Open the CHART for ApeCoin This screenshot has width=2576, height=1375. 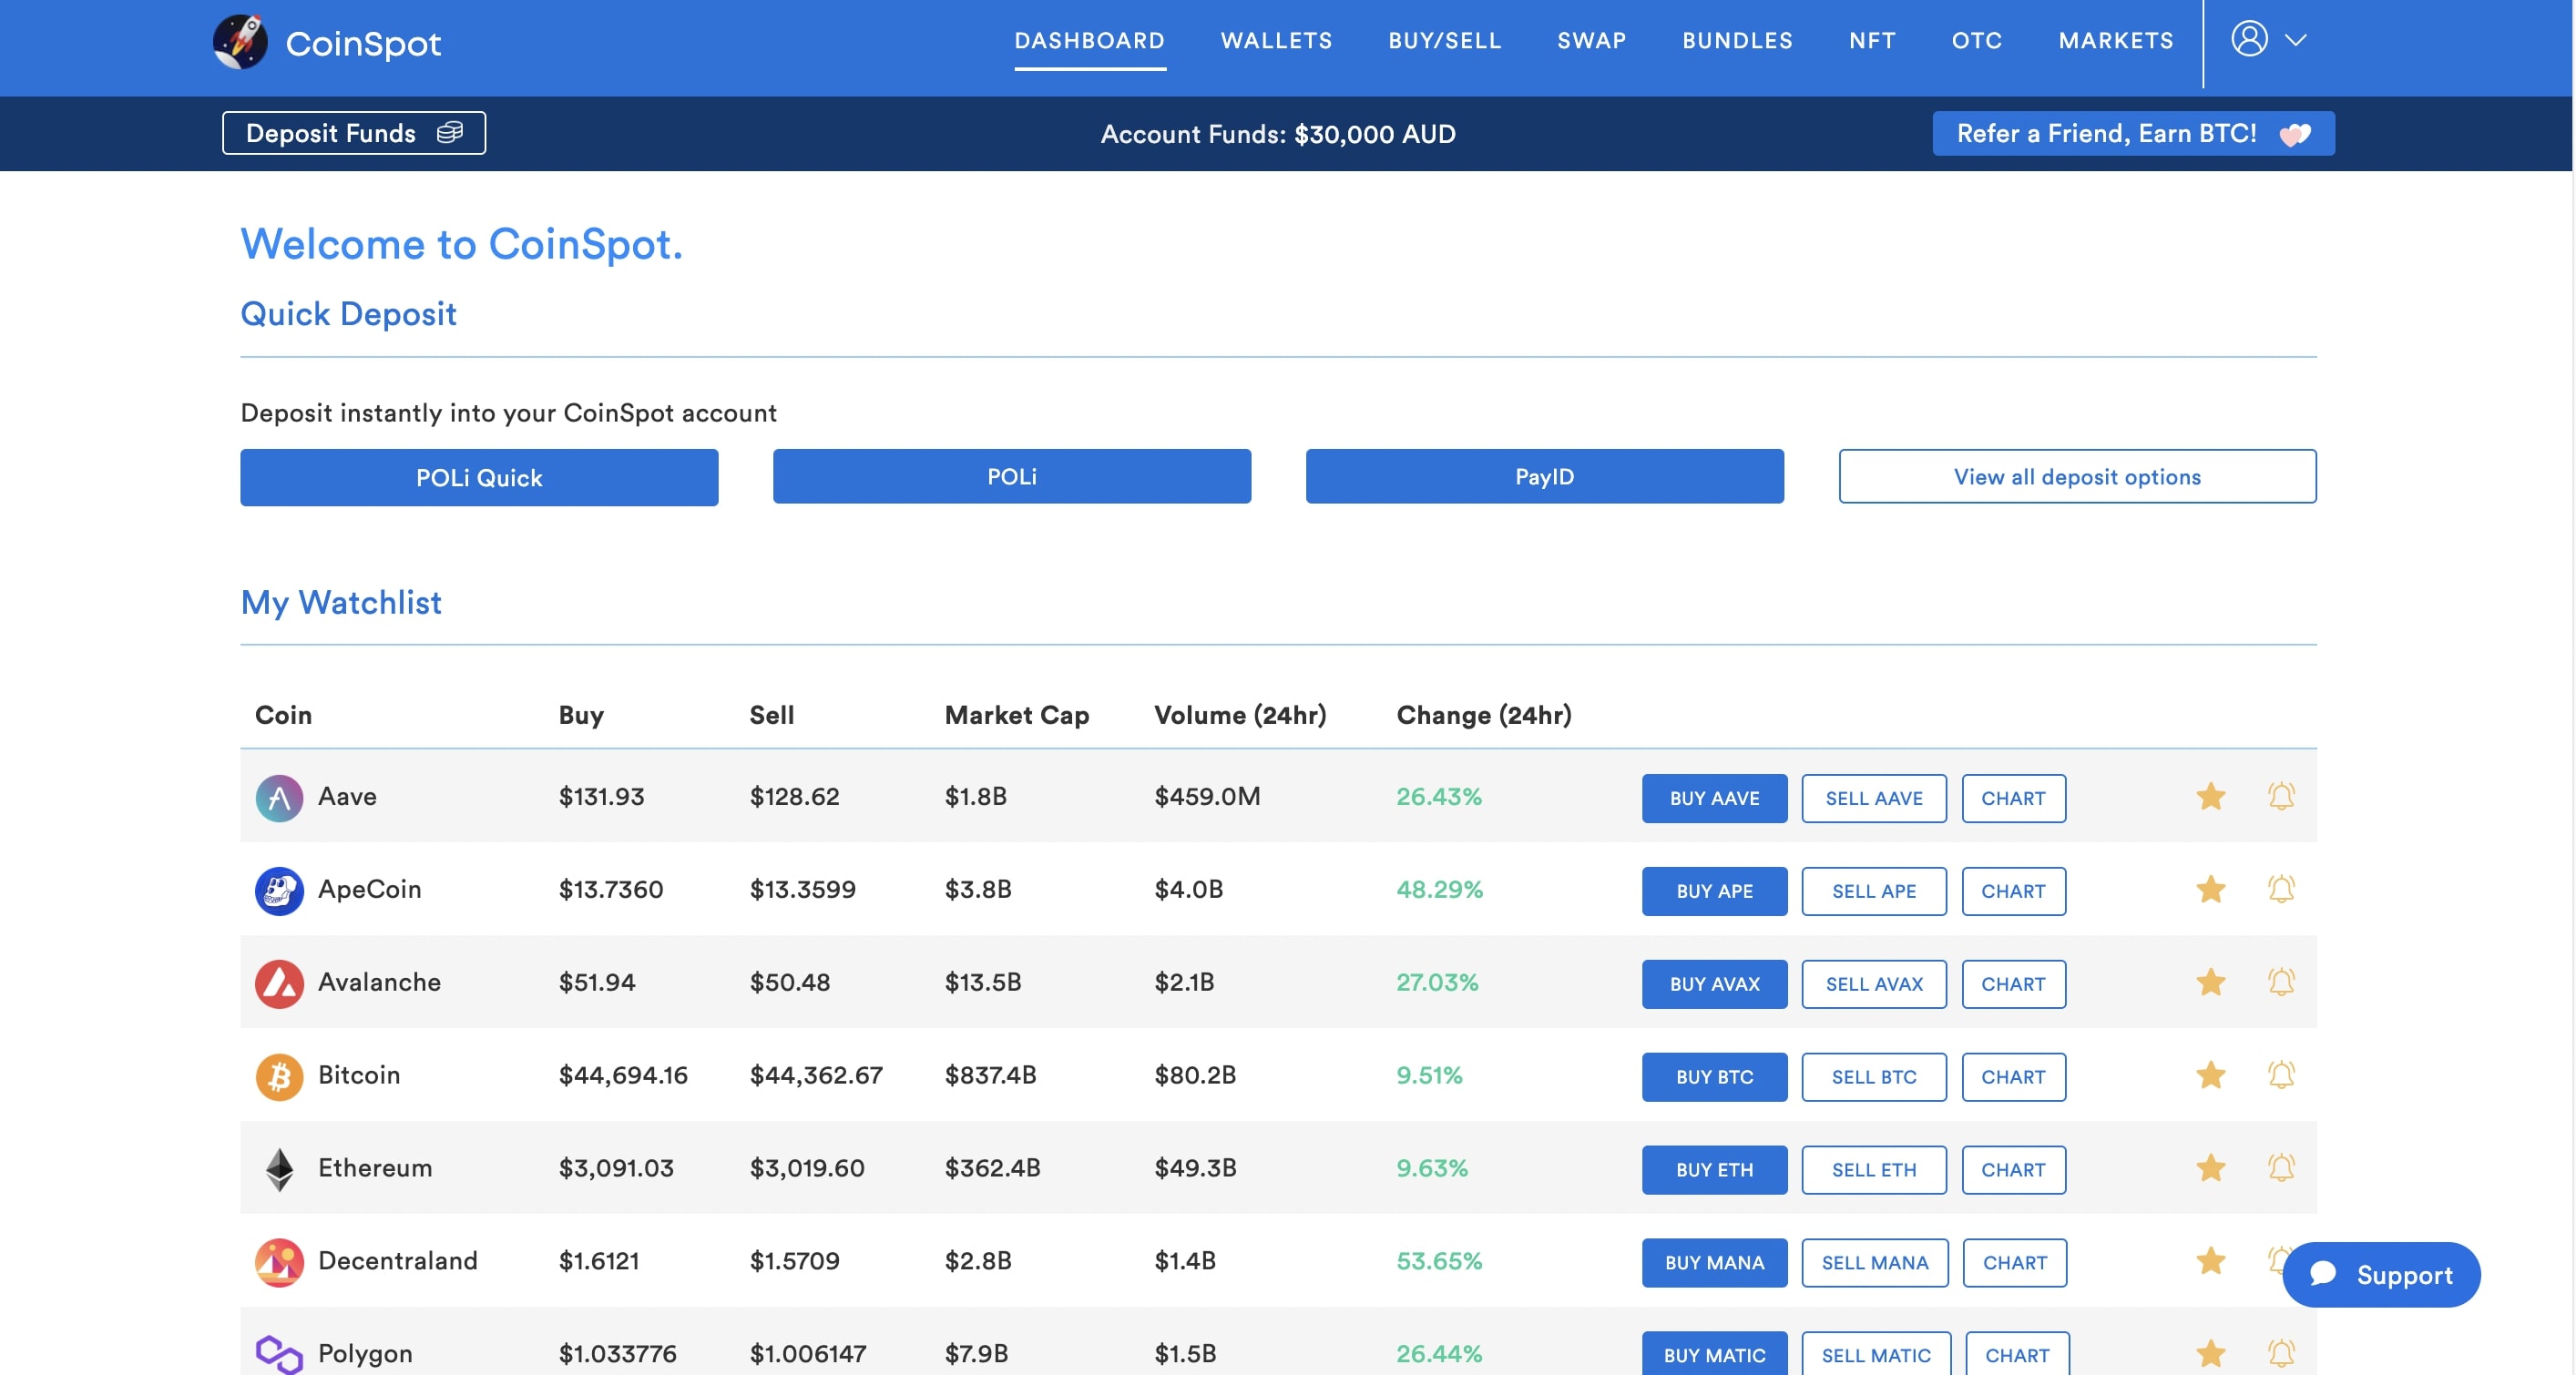(x=2013, y=891)
